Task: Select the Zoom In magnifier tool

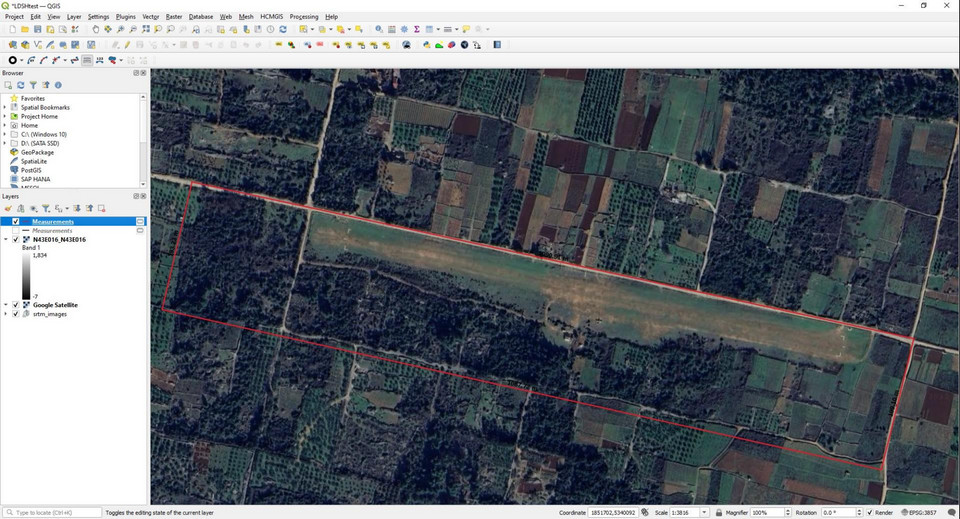Action: 121,29
